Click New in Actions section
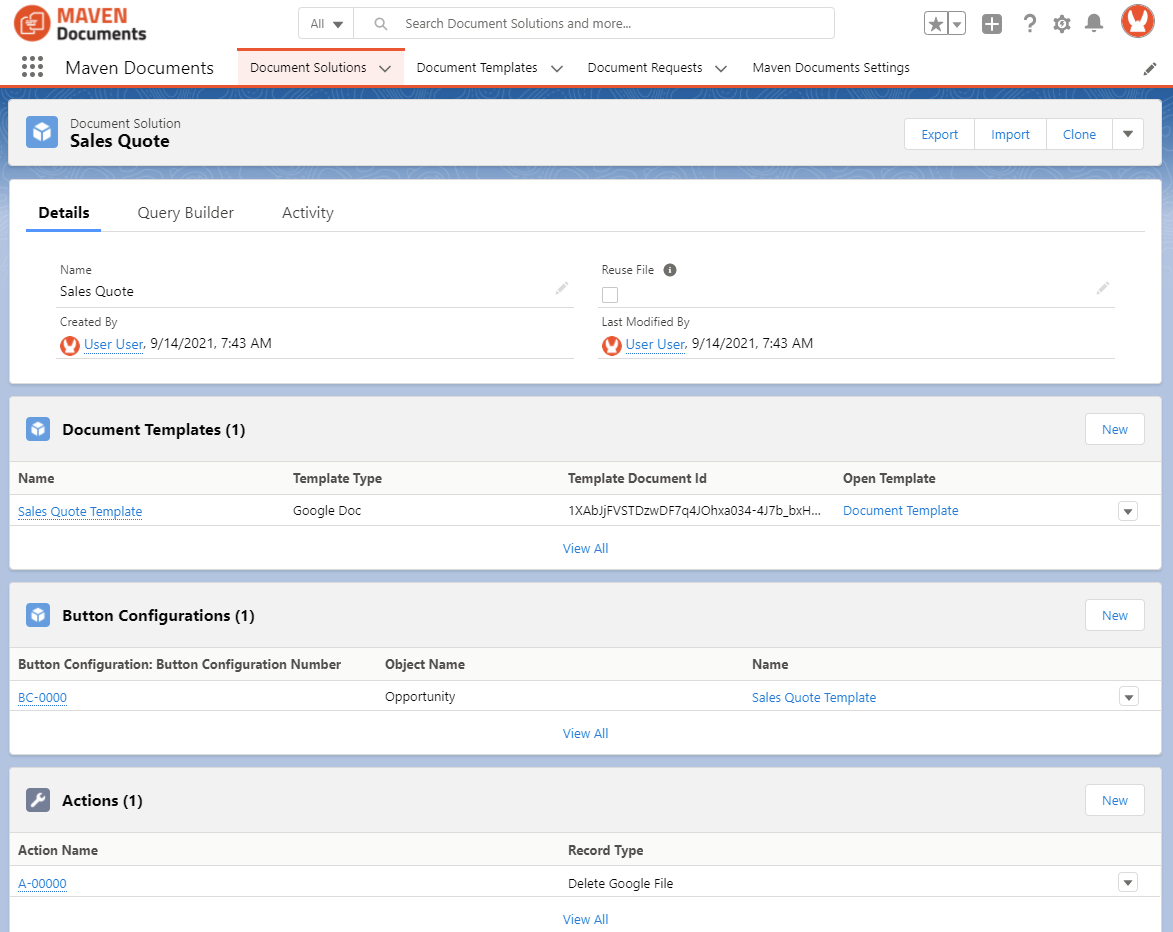The image size is (1173, 932). tap(1114, 800)
